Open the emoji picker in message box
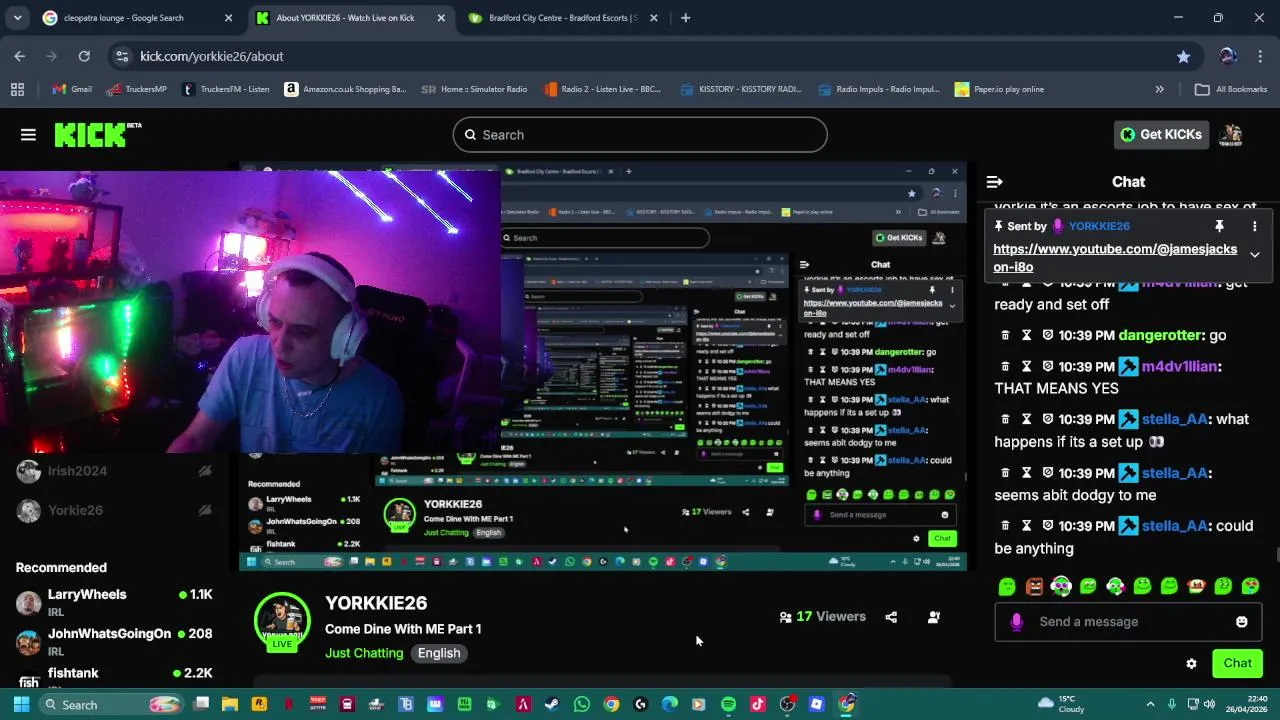 1241,622
